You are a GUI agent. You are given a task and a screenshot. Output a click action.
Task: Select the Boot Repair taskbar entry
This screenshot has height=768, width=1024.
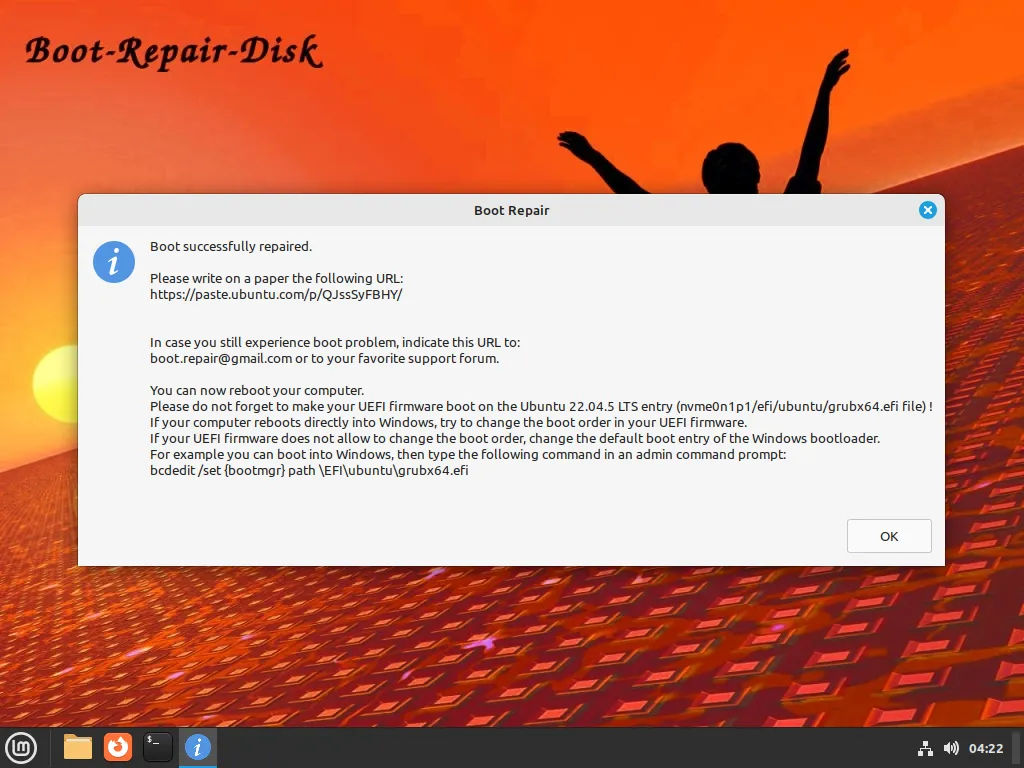point(197,747)
